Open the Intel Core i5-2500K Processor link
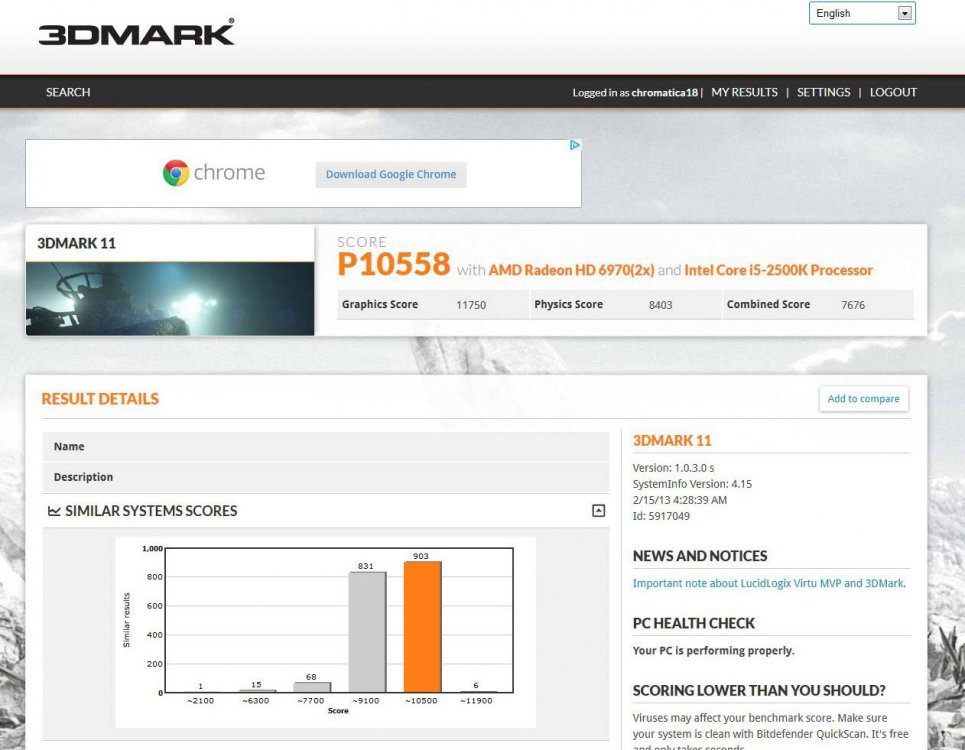This screenshot has width=965, height=750. click(778, 270)
